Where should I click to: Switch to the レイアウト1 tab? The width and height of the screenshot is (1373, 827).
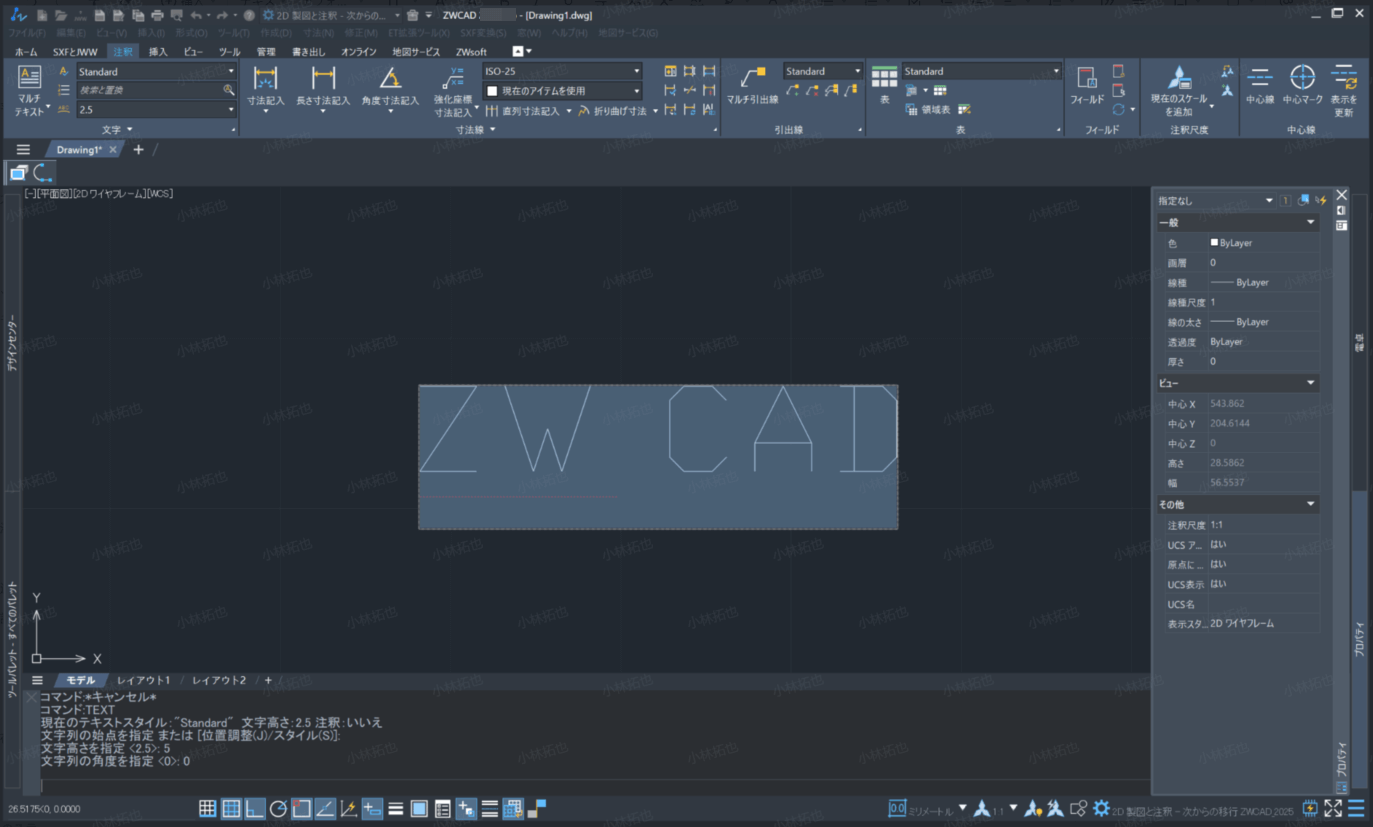[x=143, y=680]
